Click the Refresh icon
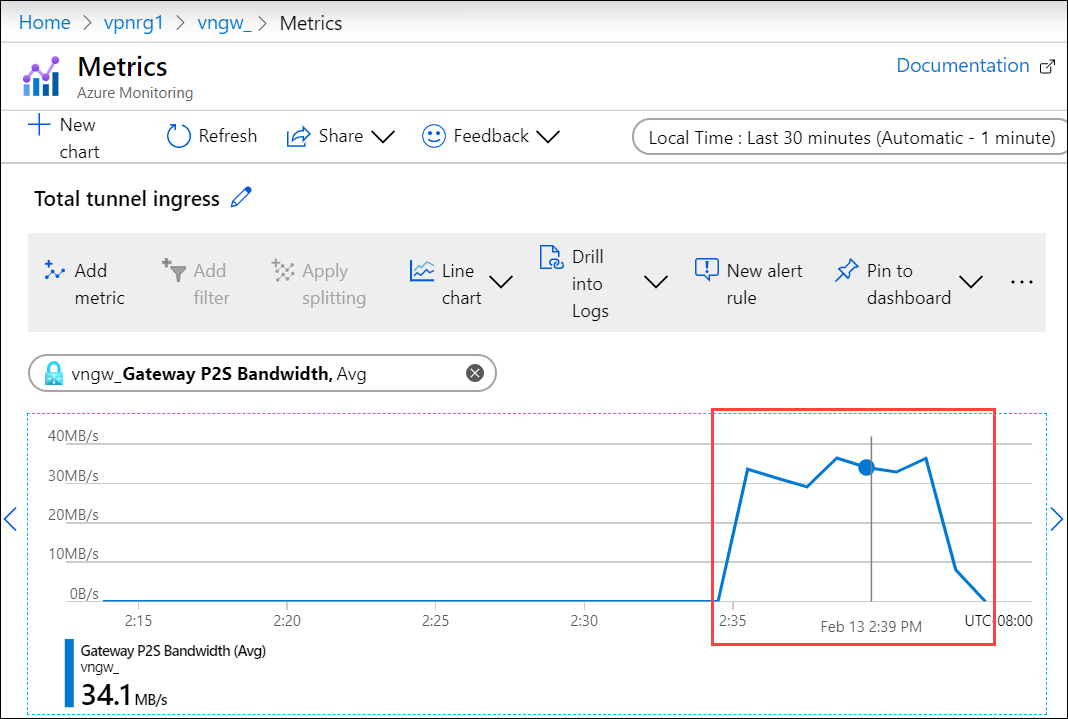The width and height of the screenshot is (1068, 719). pyautogui.click(x=178, y=135)
